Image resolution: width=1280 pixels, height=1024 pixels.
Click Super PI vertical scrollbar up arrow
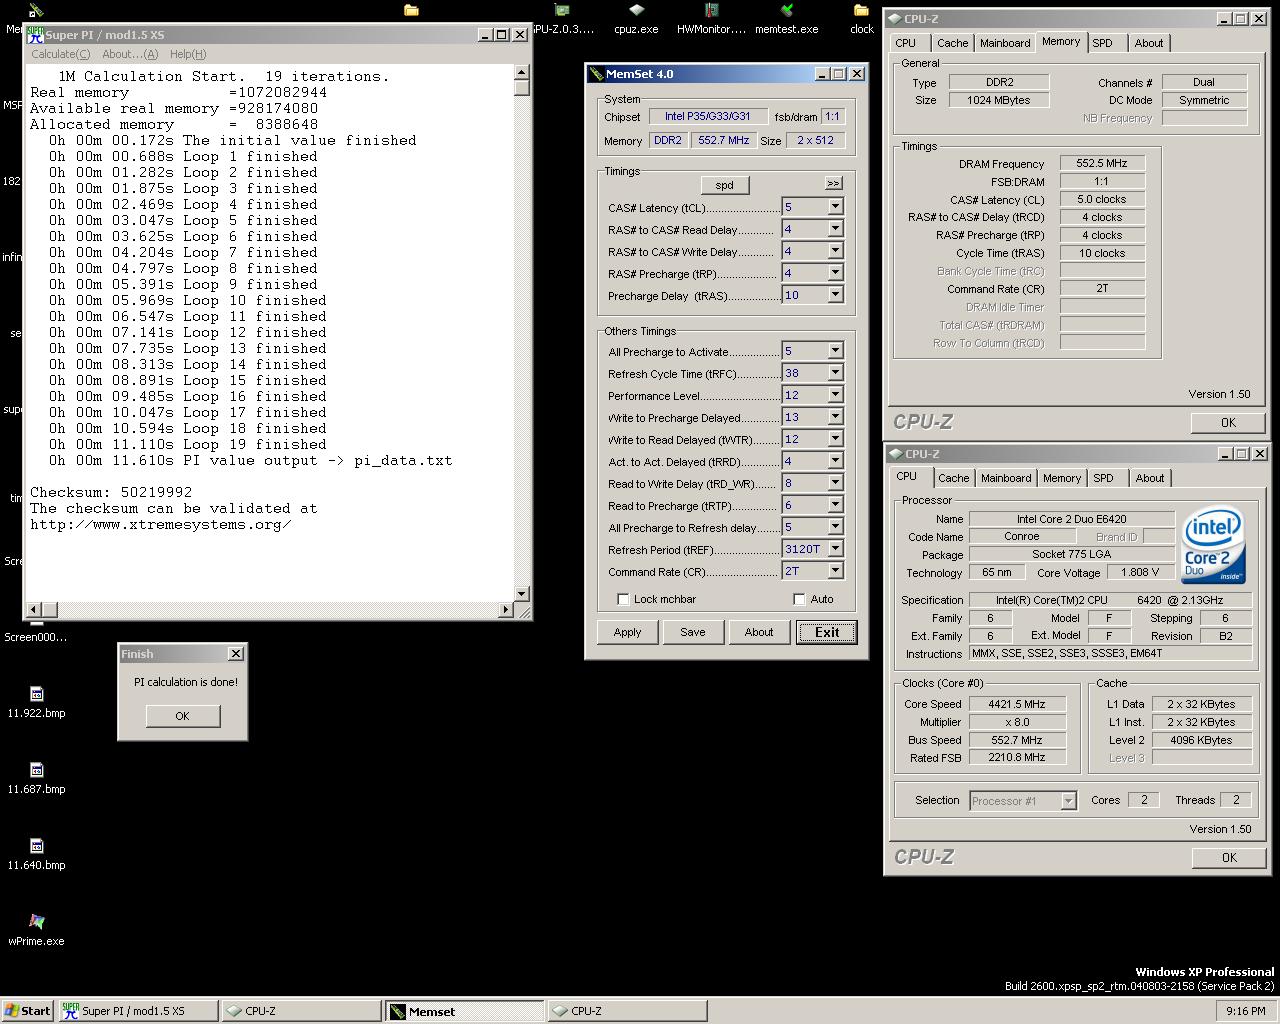pos(522,72)
